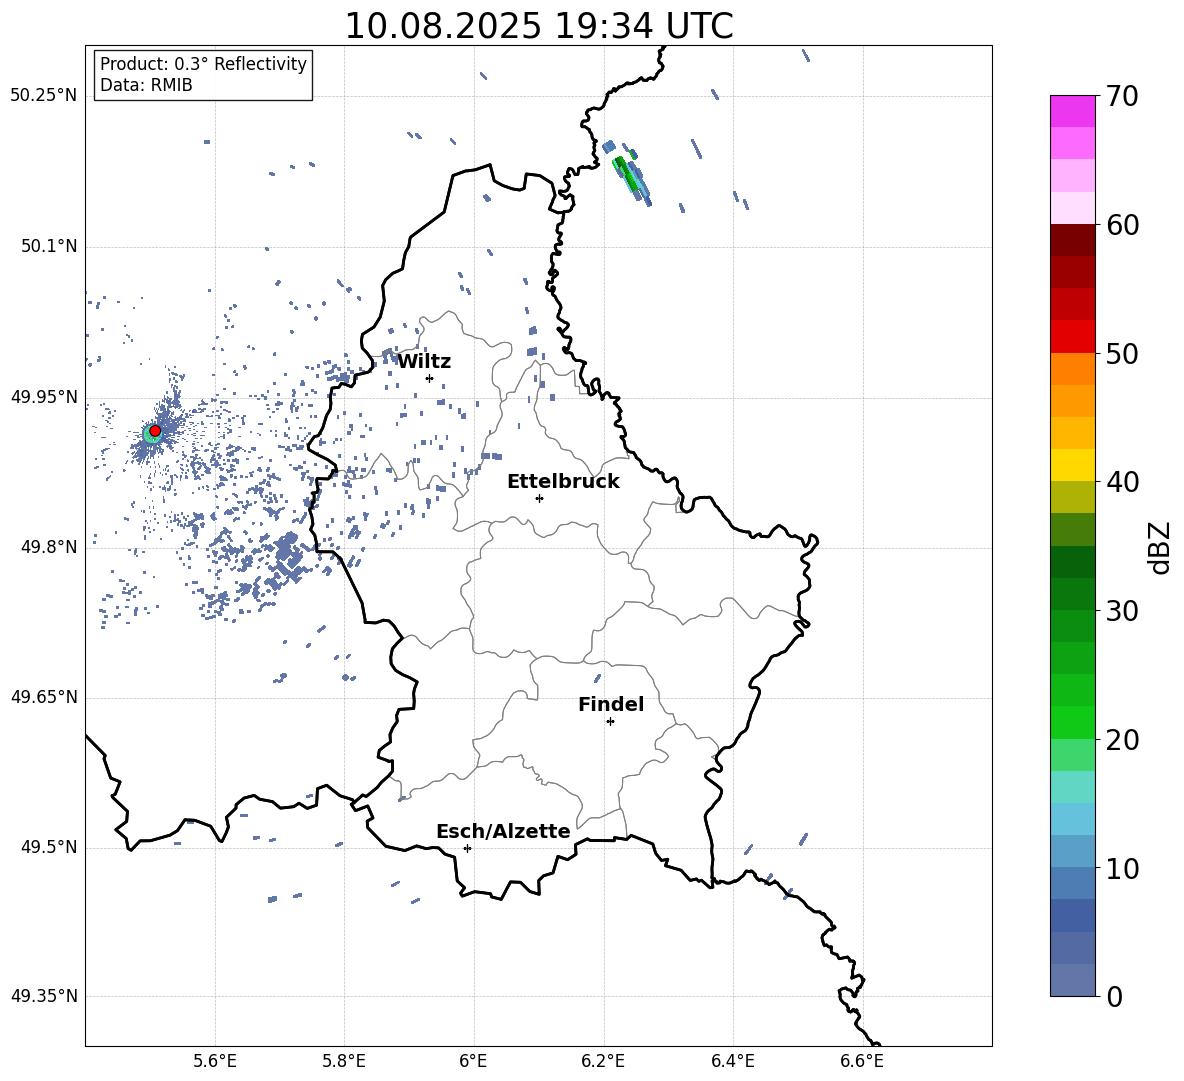Screen dimensions: 1184x1081
Task: Click the green radar echo northeast of Luxembourg
Action: 628,173
